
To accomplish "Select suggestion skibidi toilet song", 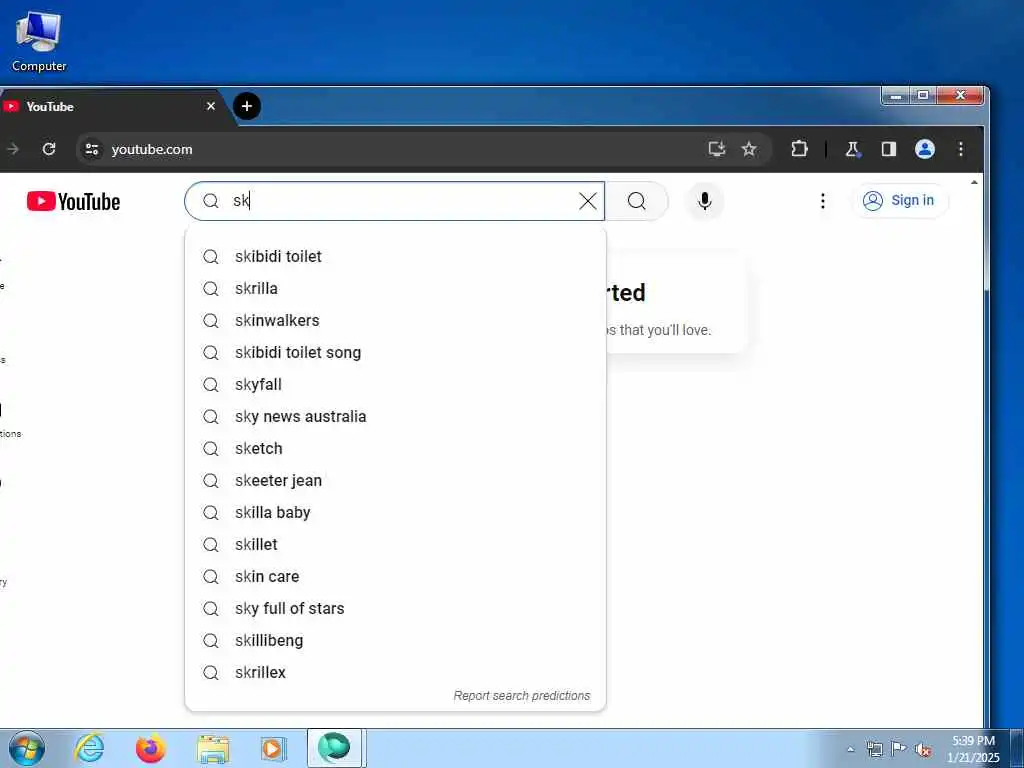I will click(x=395, y=352).
